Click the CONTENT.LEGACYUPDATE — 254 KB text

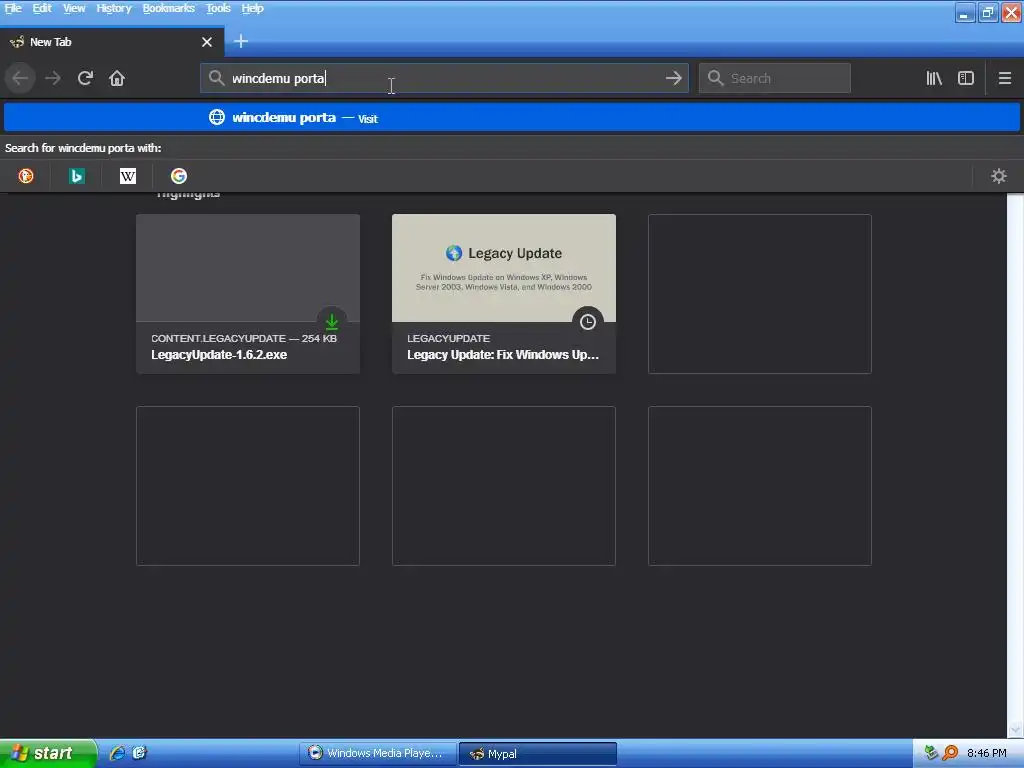(x=244, y=338)
